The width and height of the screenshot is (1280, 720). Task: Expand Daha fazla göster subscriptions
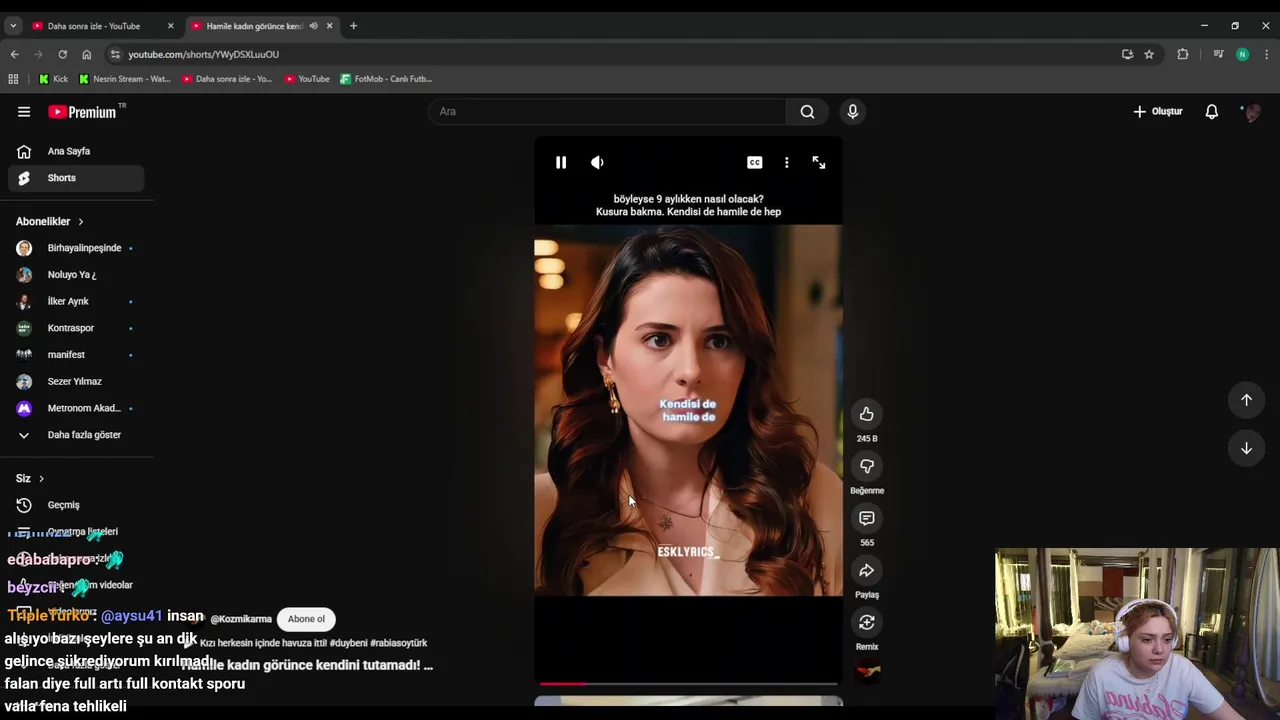tap(76, 435)
